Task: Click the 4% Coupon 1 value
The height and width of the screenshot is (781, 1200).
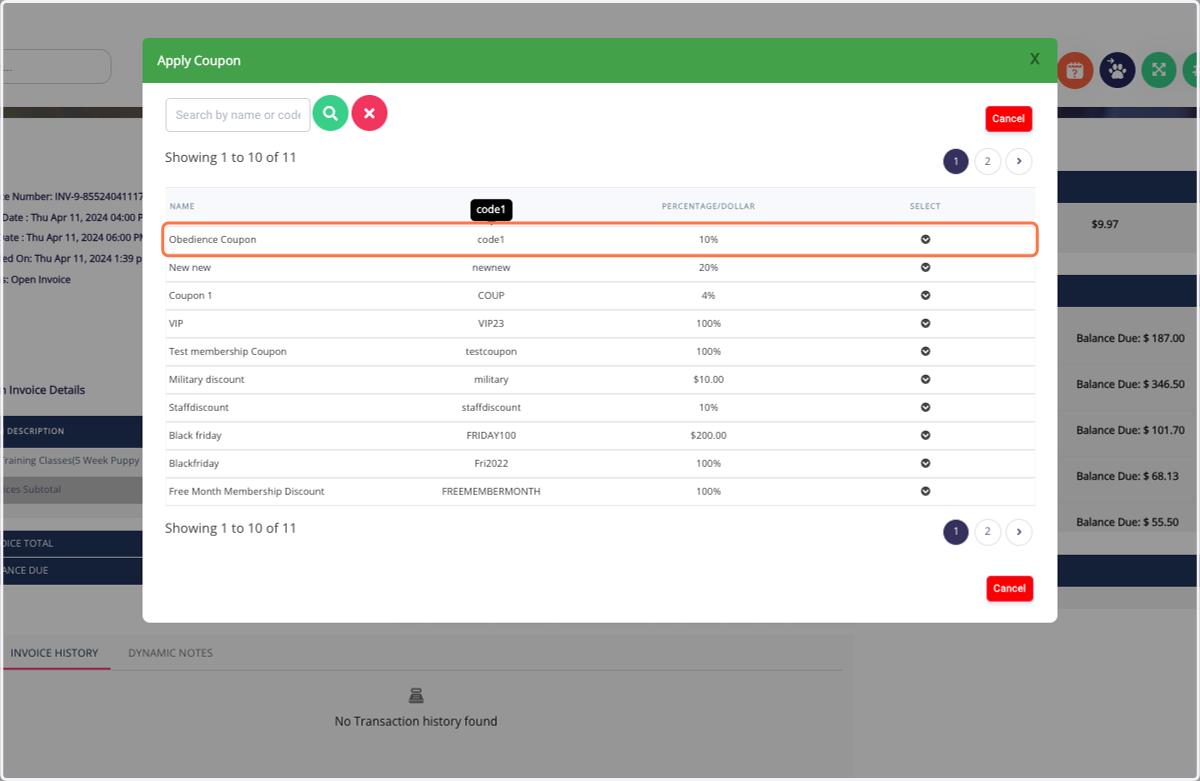Action: tap(708, 296)
